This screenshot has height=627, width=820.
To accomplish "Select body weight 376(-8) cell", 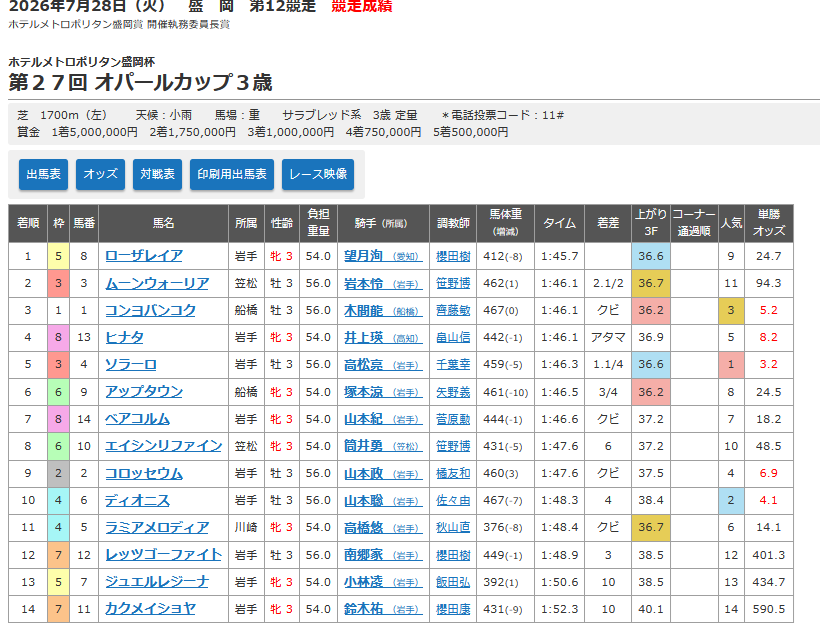I will (506, 528).
